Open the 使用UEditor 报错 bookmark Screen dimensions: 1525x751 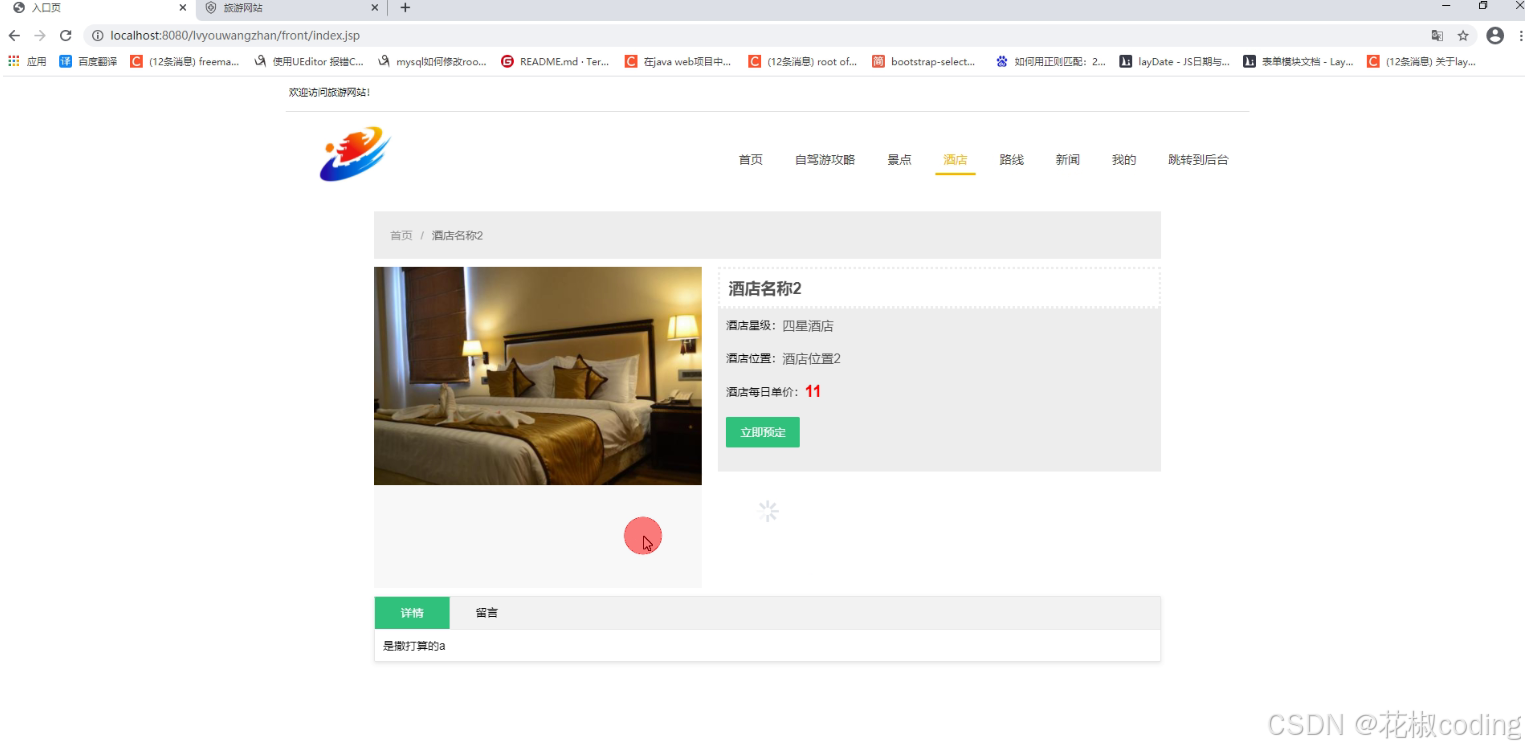click(x=309, y=61)
